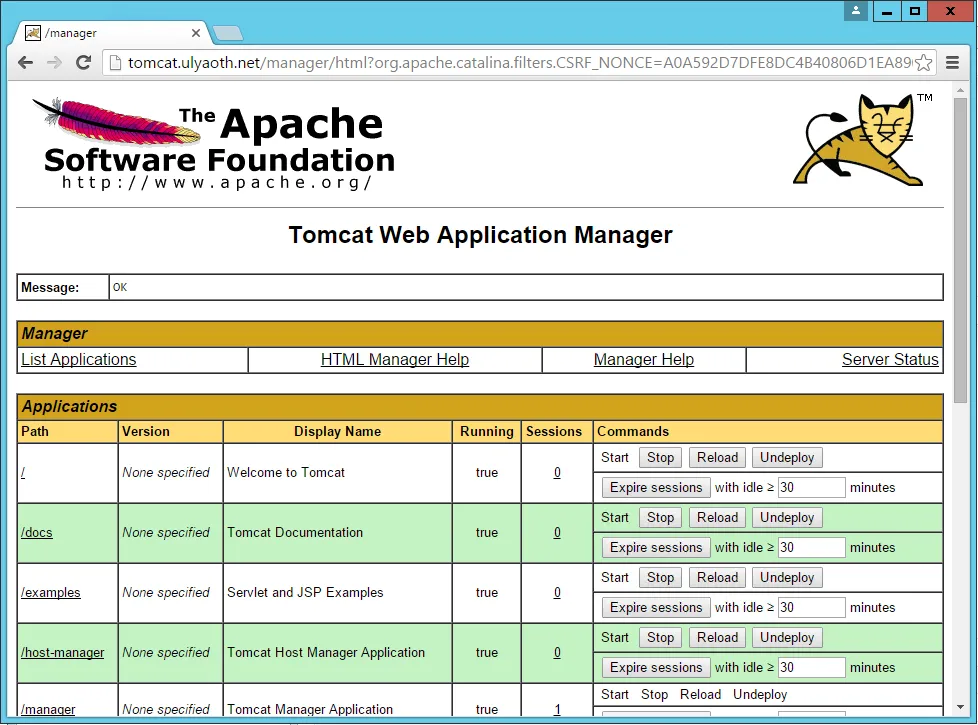The width and height of the screenshot is (978, 725).
Task: Go to Server Status page
Action: (889, 360)
